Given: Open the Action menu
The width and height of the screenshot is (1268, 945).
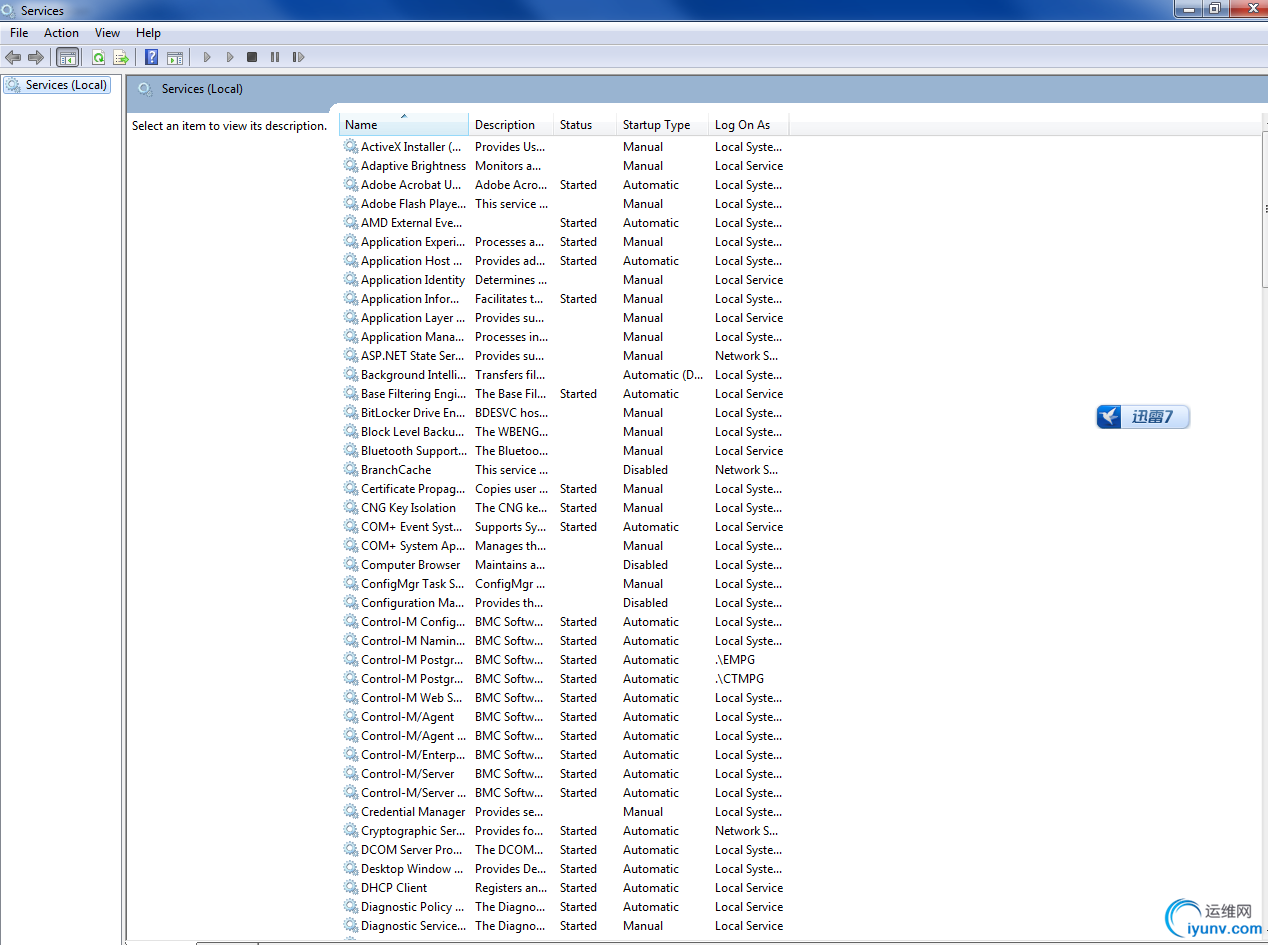Looking at the screenshot, I should tap(61, 33).
